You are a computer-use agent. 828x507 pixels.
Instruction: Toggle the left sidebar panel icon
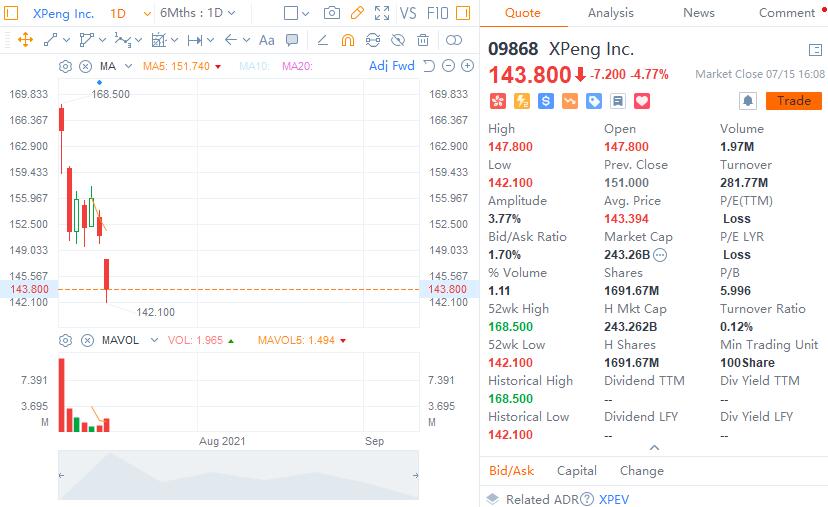point(11,13)
